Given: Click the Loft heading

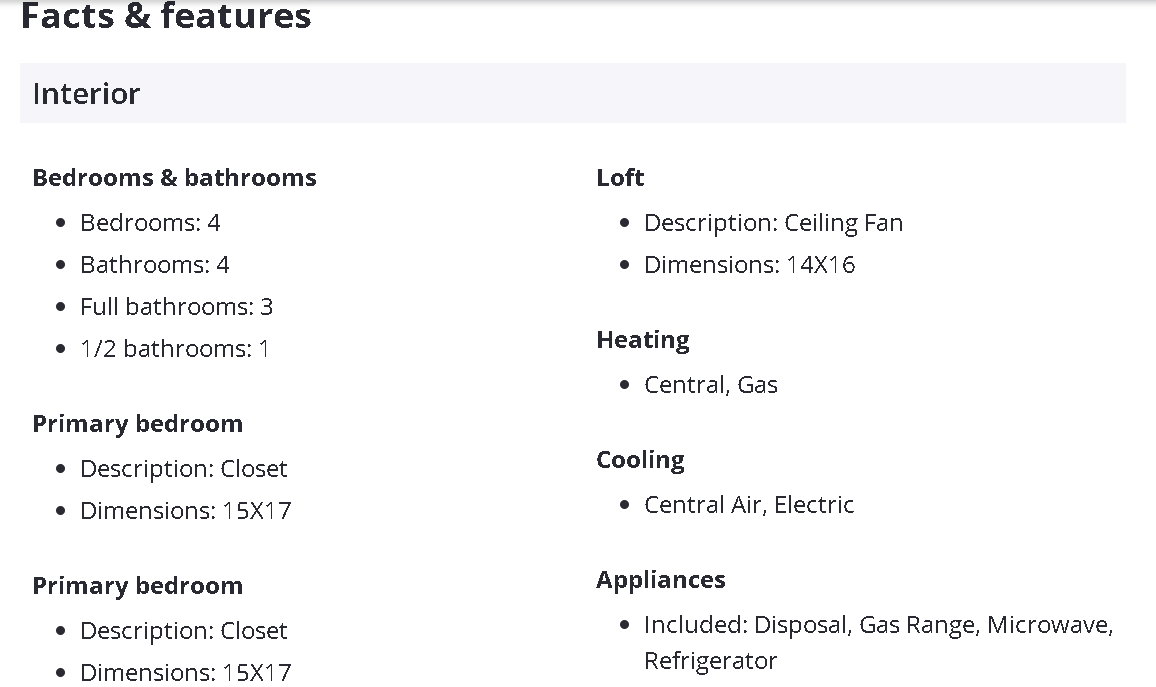Looking at the screenshot, I should [x=620, y=178].
